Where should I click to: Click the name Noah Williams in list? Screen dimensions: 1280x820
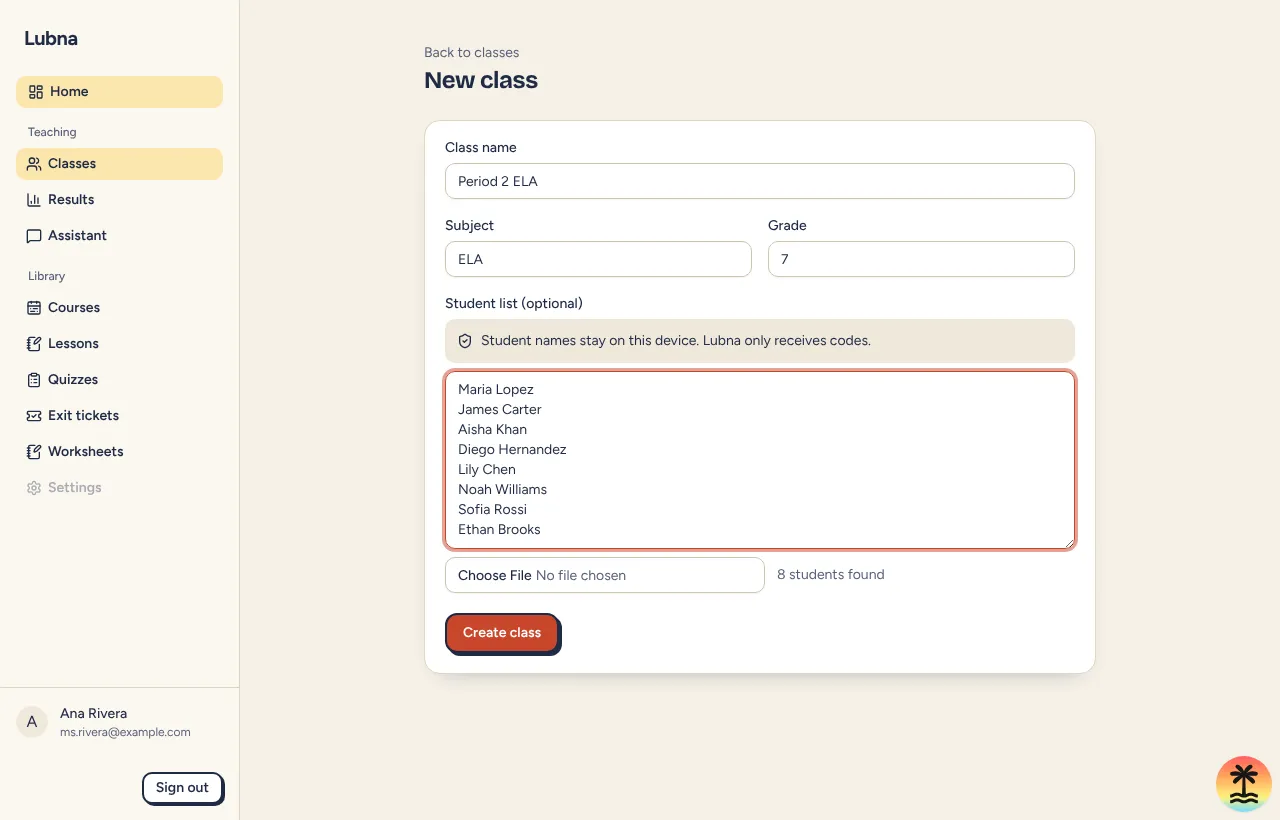[x=502, y=490]
